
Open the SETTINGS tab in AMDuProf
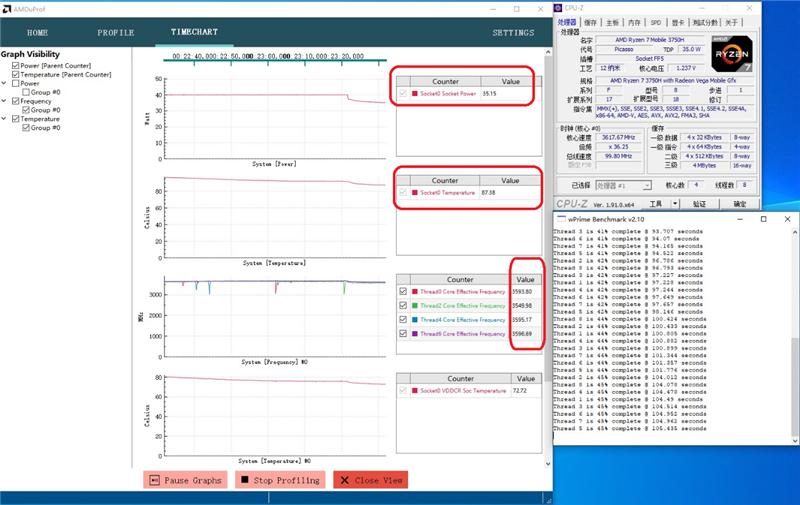click(513, 33)
